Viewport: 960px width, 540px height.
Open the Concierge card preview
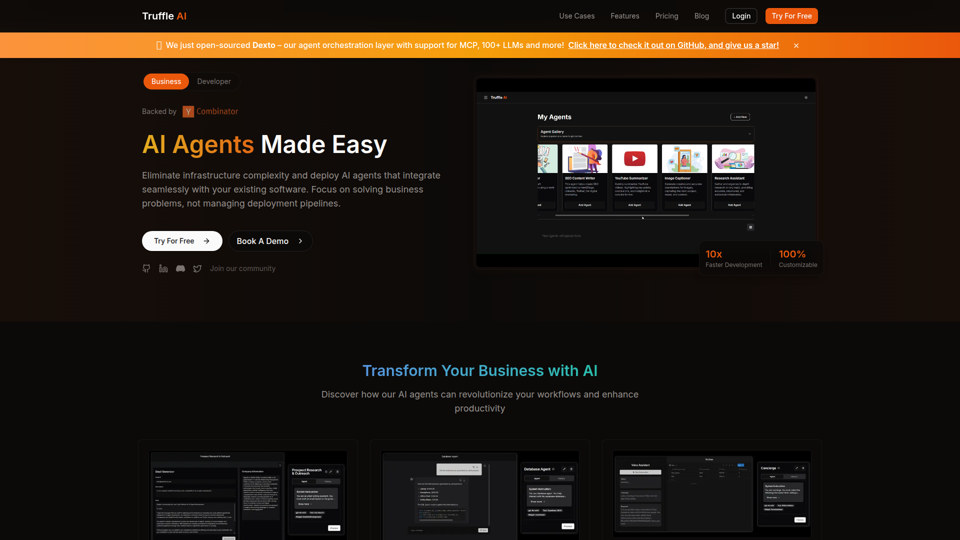click(x=711, y=495)
